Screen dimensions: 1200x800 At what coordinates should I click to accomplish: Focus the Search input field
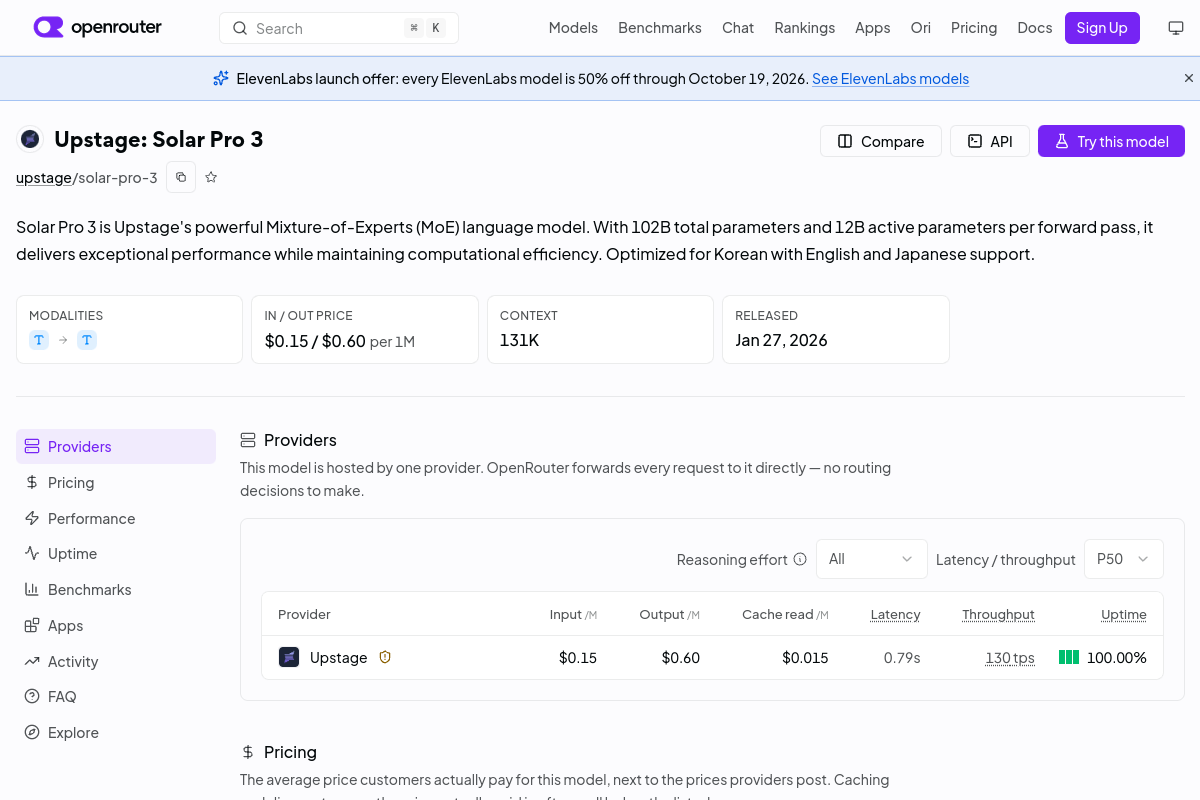339,28
